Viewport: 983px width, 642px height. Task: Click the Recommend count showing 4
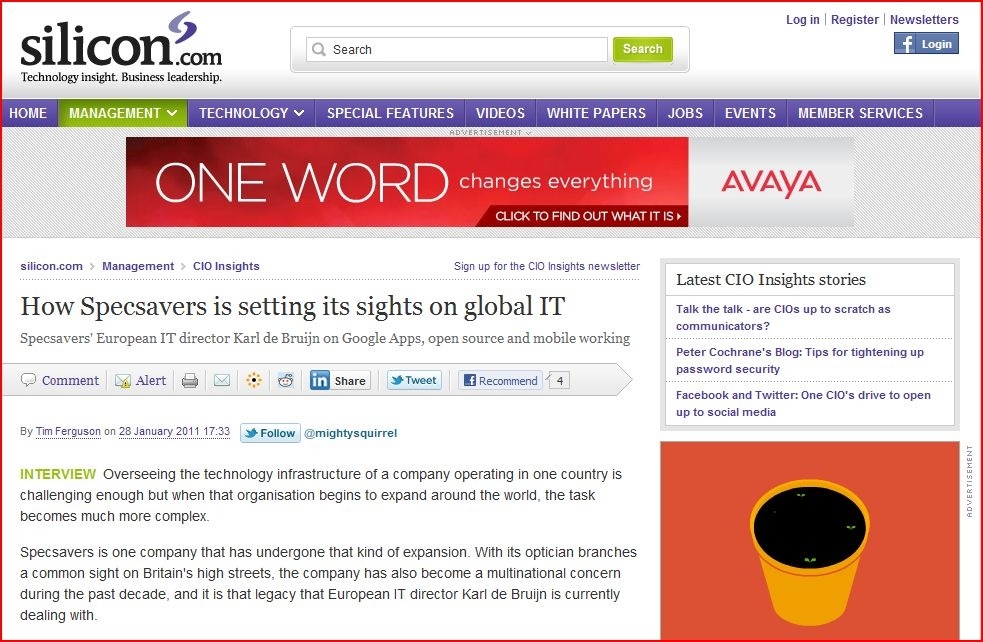click(x=559, y=381)
